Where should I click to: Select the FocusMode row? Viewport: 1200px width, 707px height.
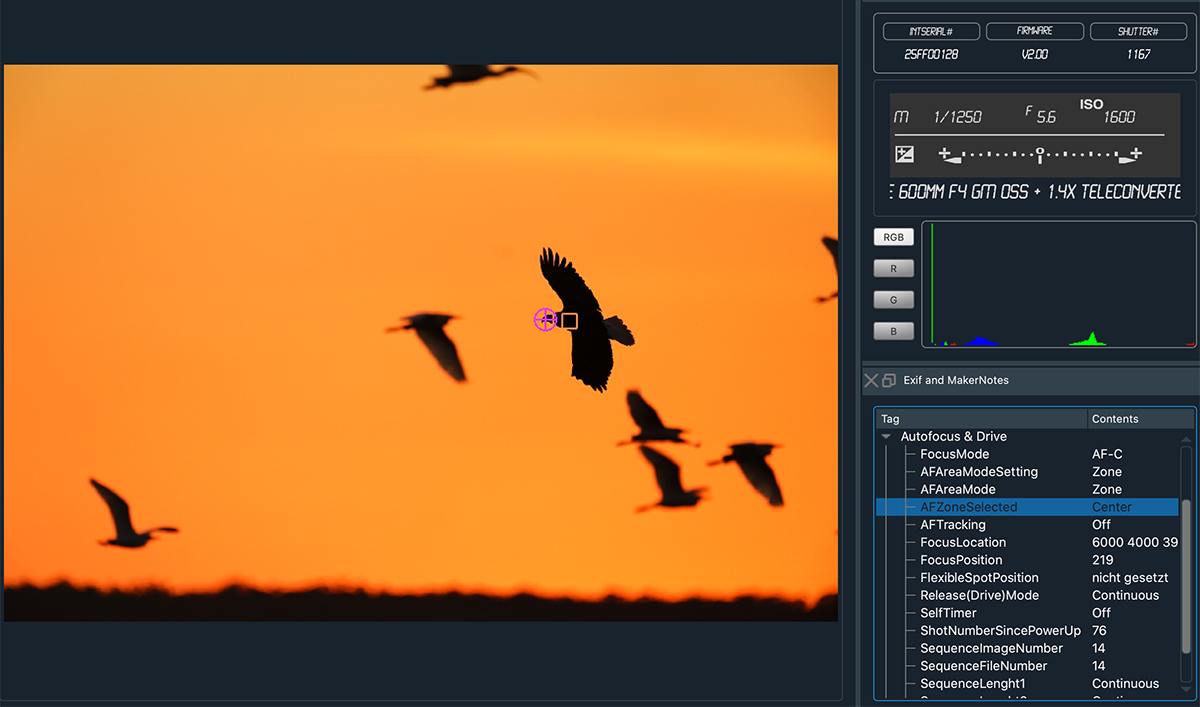pos(1027,454)
